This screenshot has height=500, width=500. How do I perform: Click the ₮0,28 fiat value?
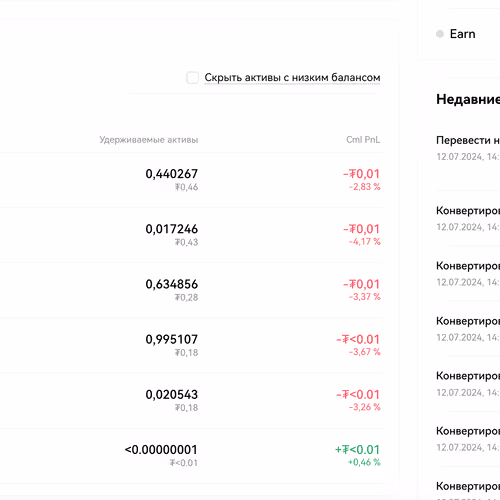tap(187, 297)
